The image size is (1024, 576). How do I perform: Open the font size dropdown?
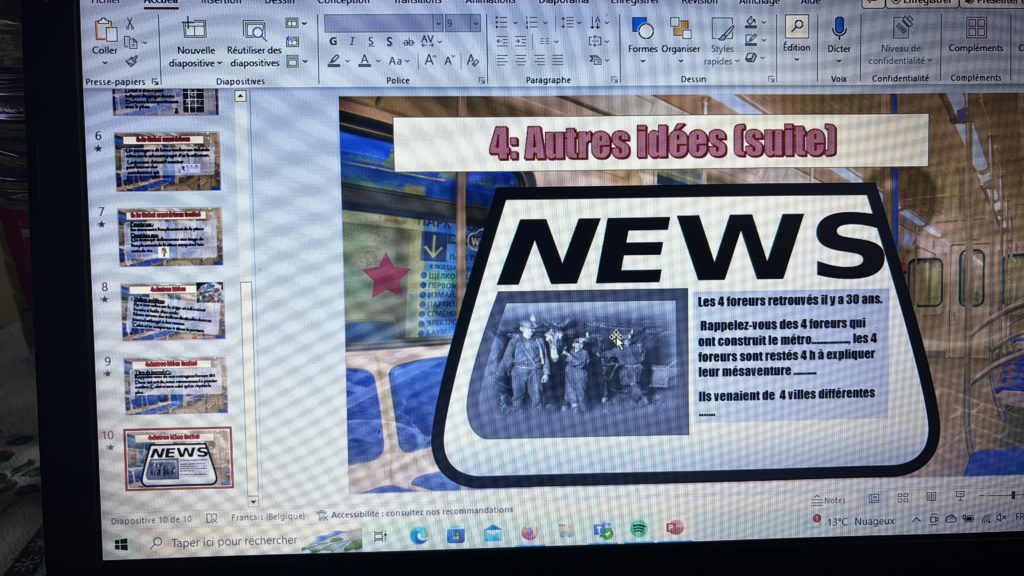(x=476, y=22)
